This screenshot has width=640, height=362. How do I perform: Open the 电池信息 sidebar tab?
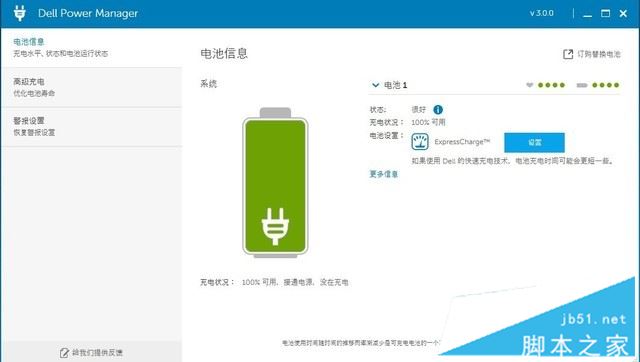coord(91,47)
